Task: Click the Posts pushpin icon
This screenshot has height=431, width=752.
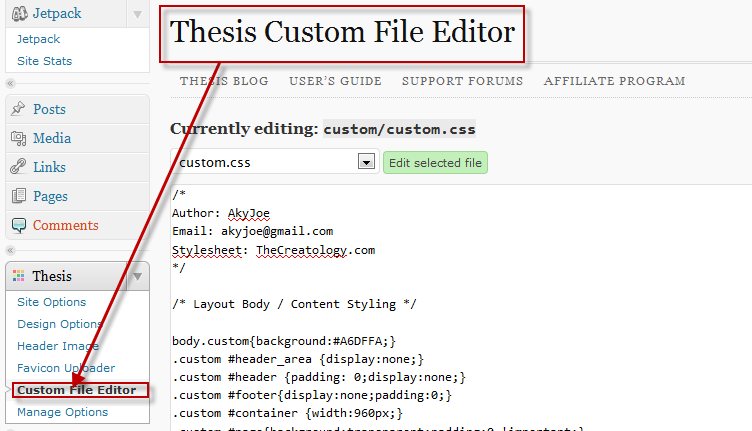Action: tap(18, 109)
